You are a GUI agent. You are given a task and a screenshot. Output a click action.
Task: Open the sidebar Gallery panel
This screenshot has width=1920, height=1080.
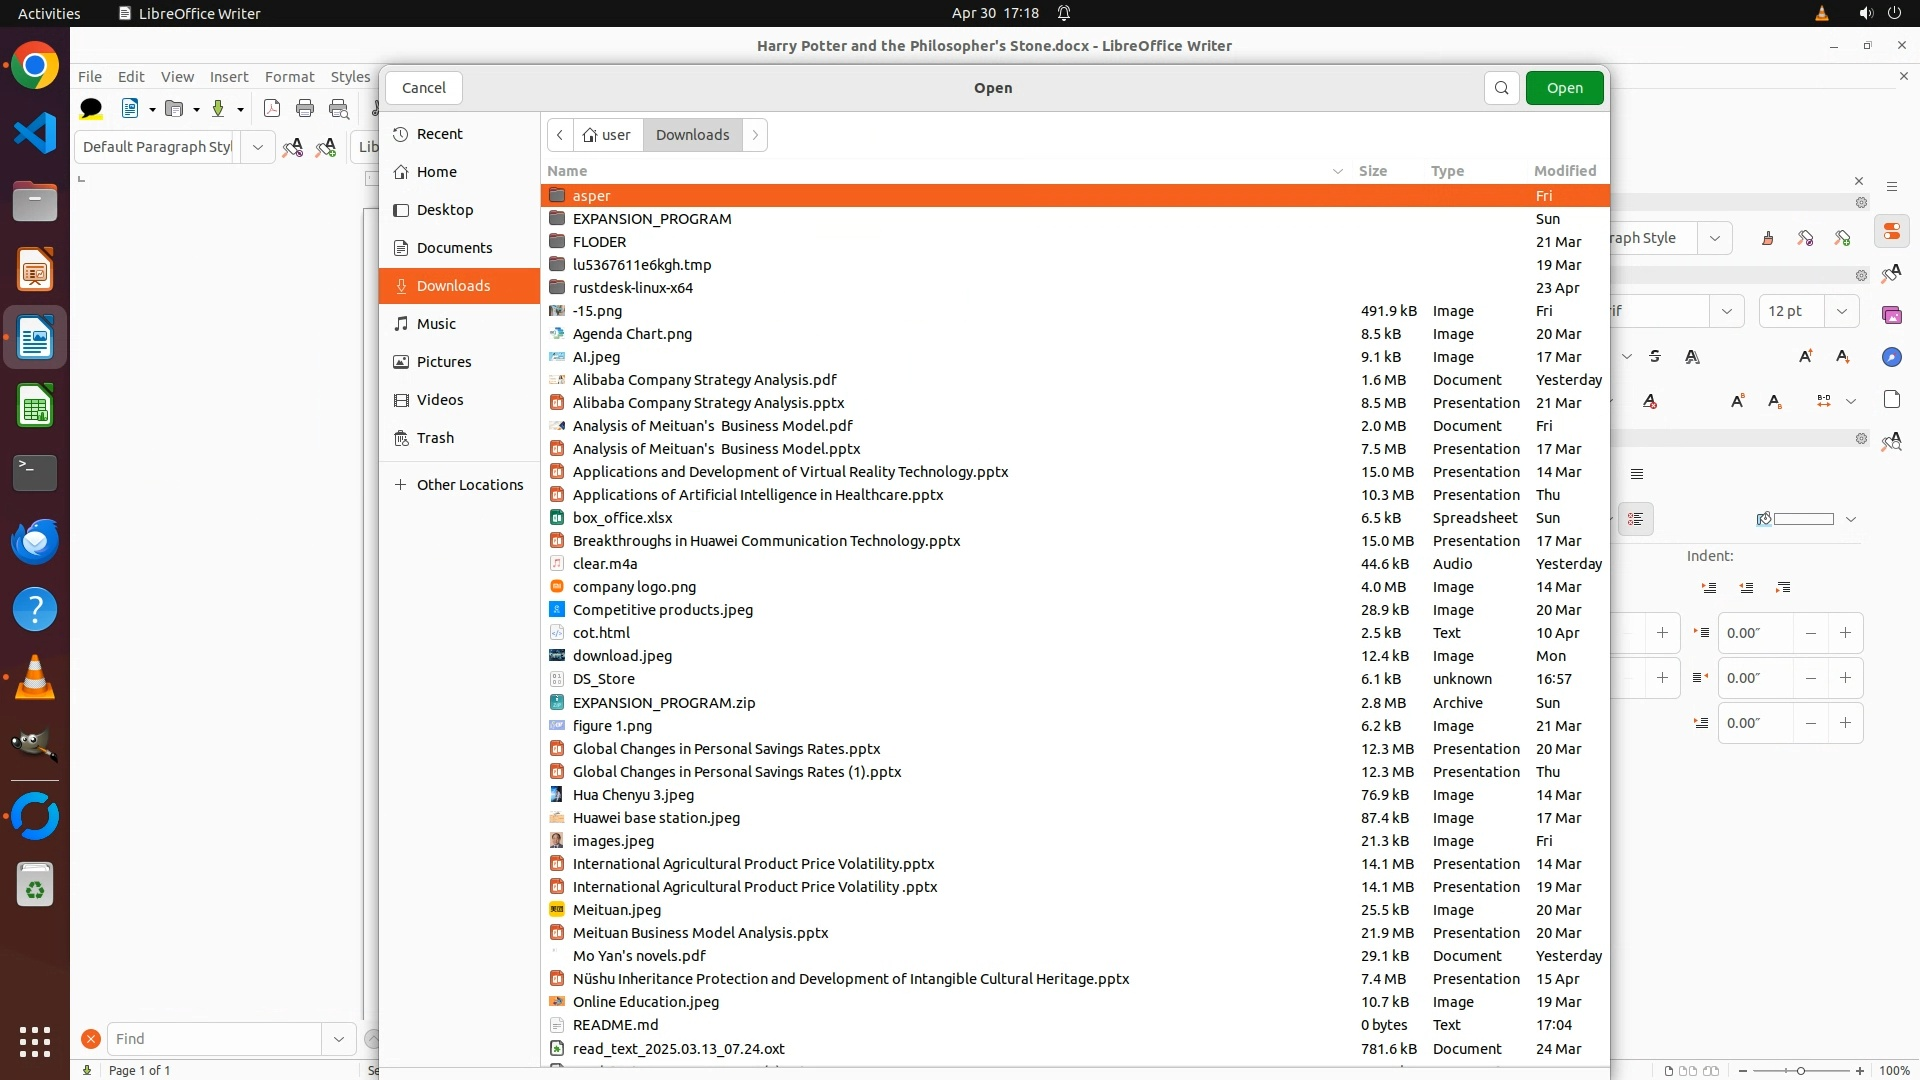coord(1891,315)
